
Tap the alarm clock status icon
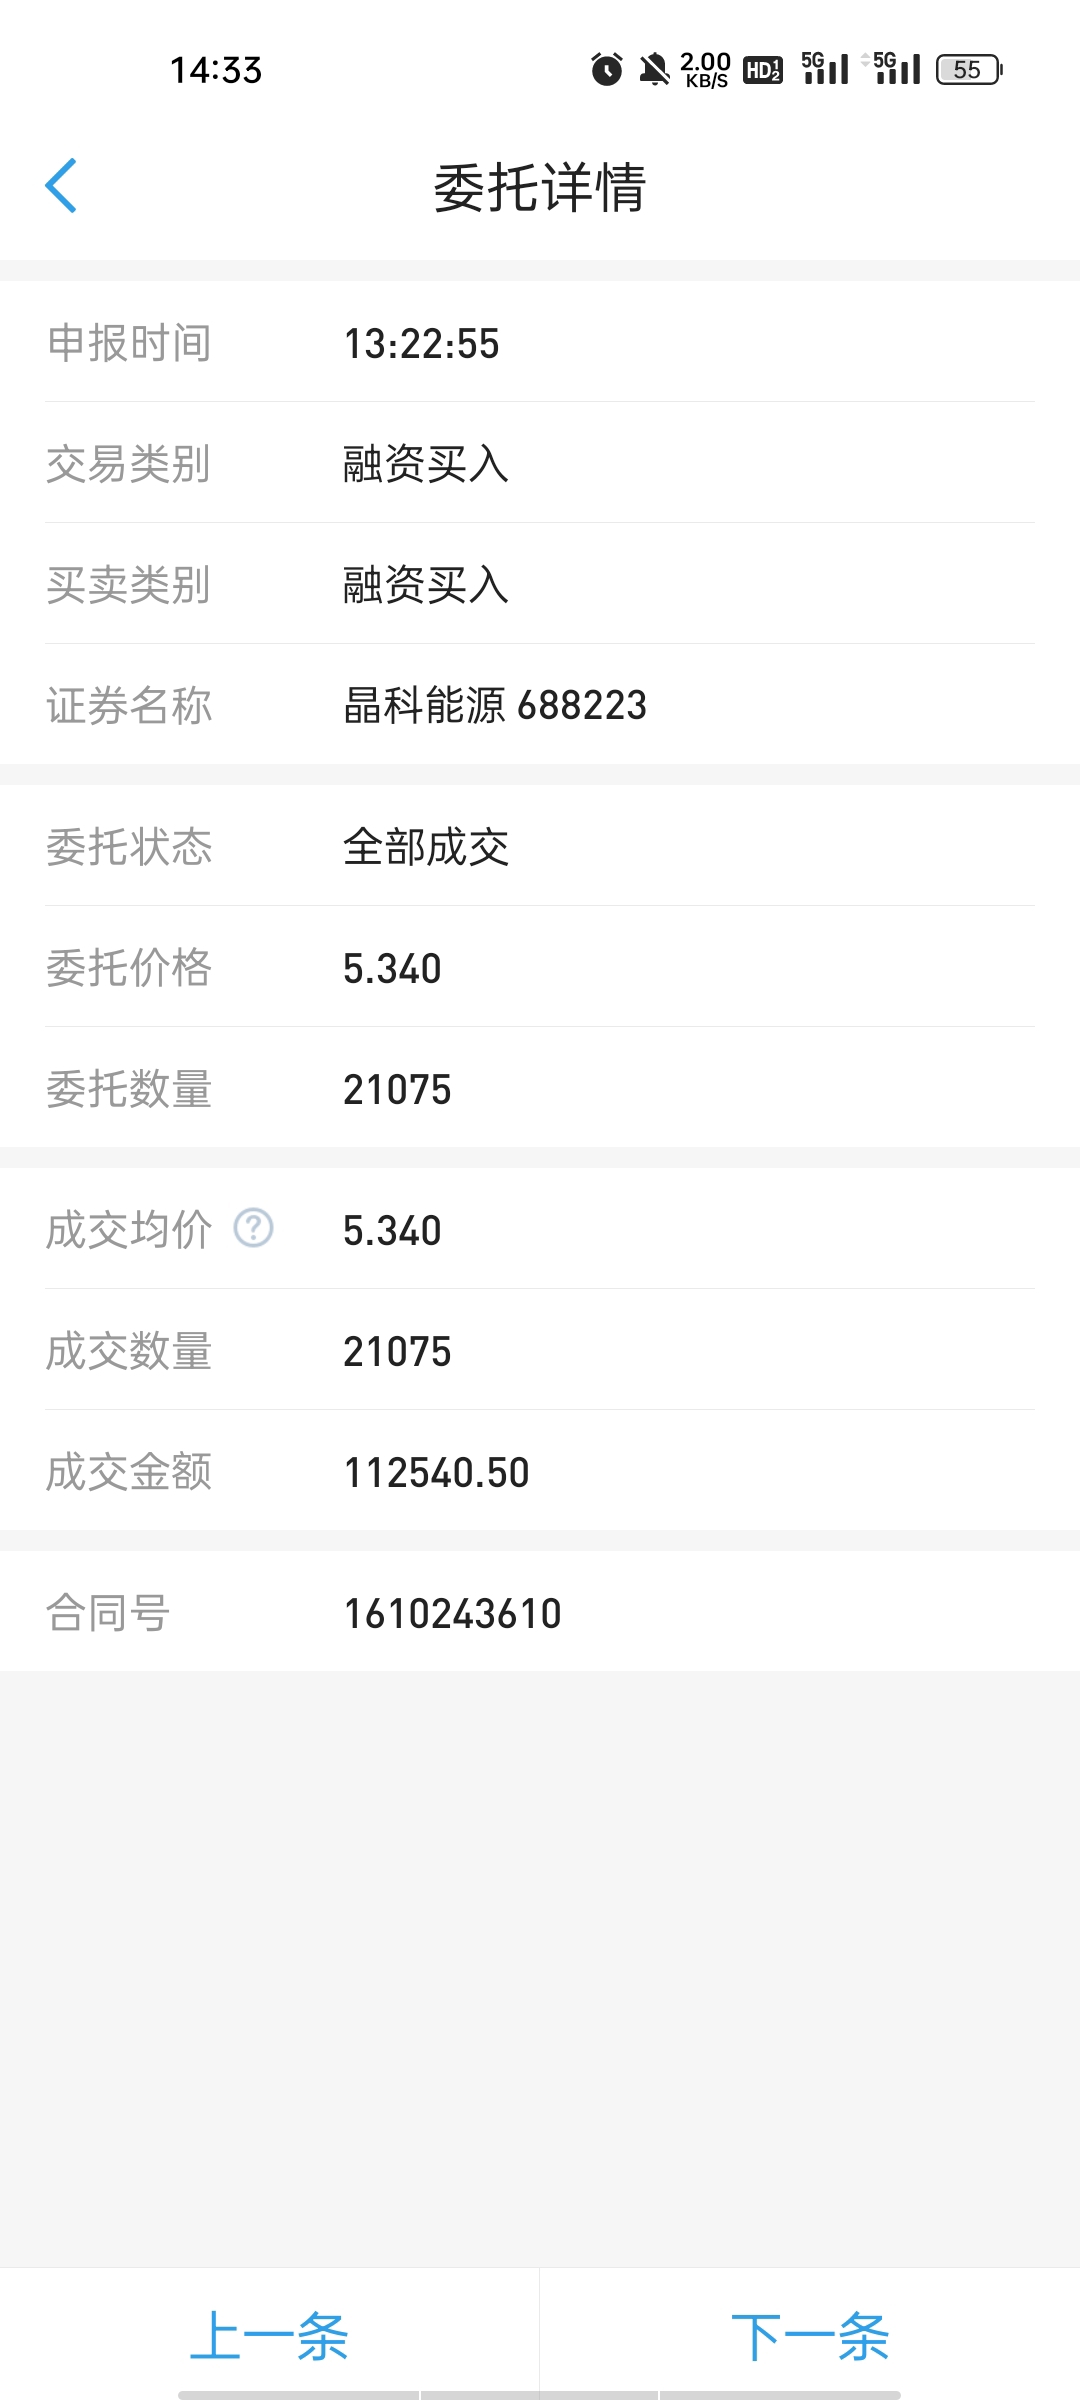pos(606,69)
